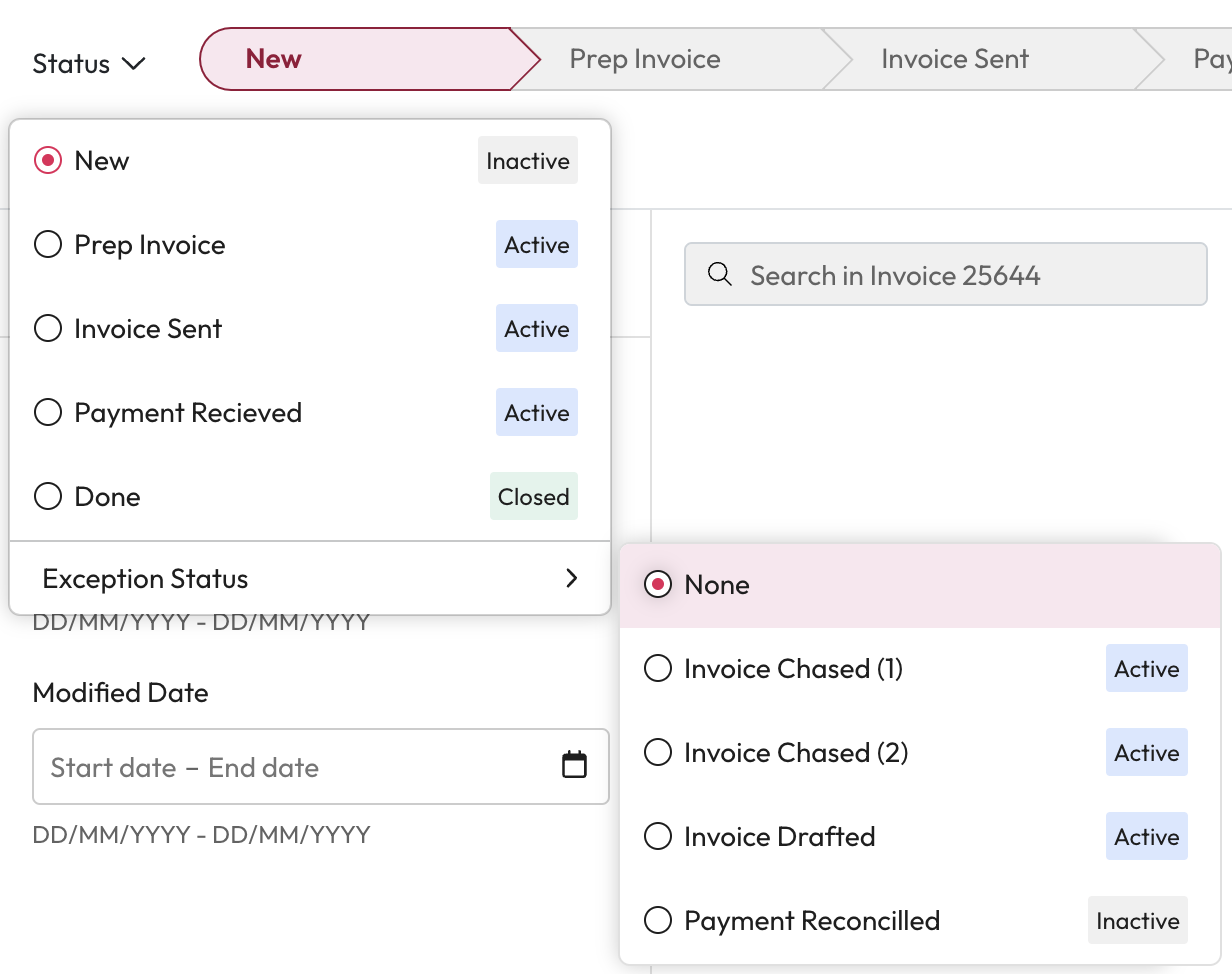Choose Invoice Chased (2) exception status

pos(658,753)
